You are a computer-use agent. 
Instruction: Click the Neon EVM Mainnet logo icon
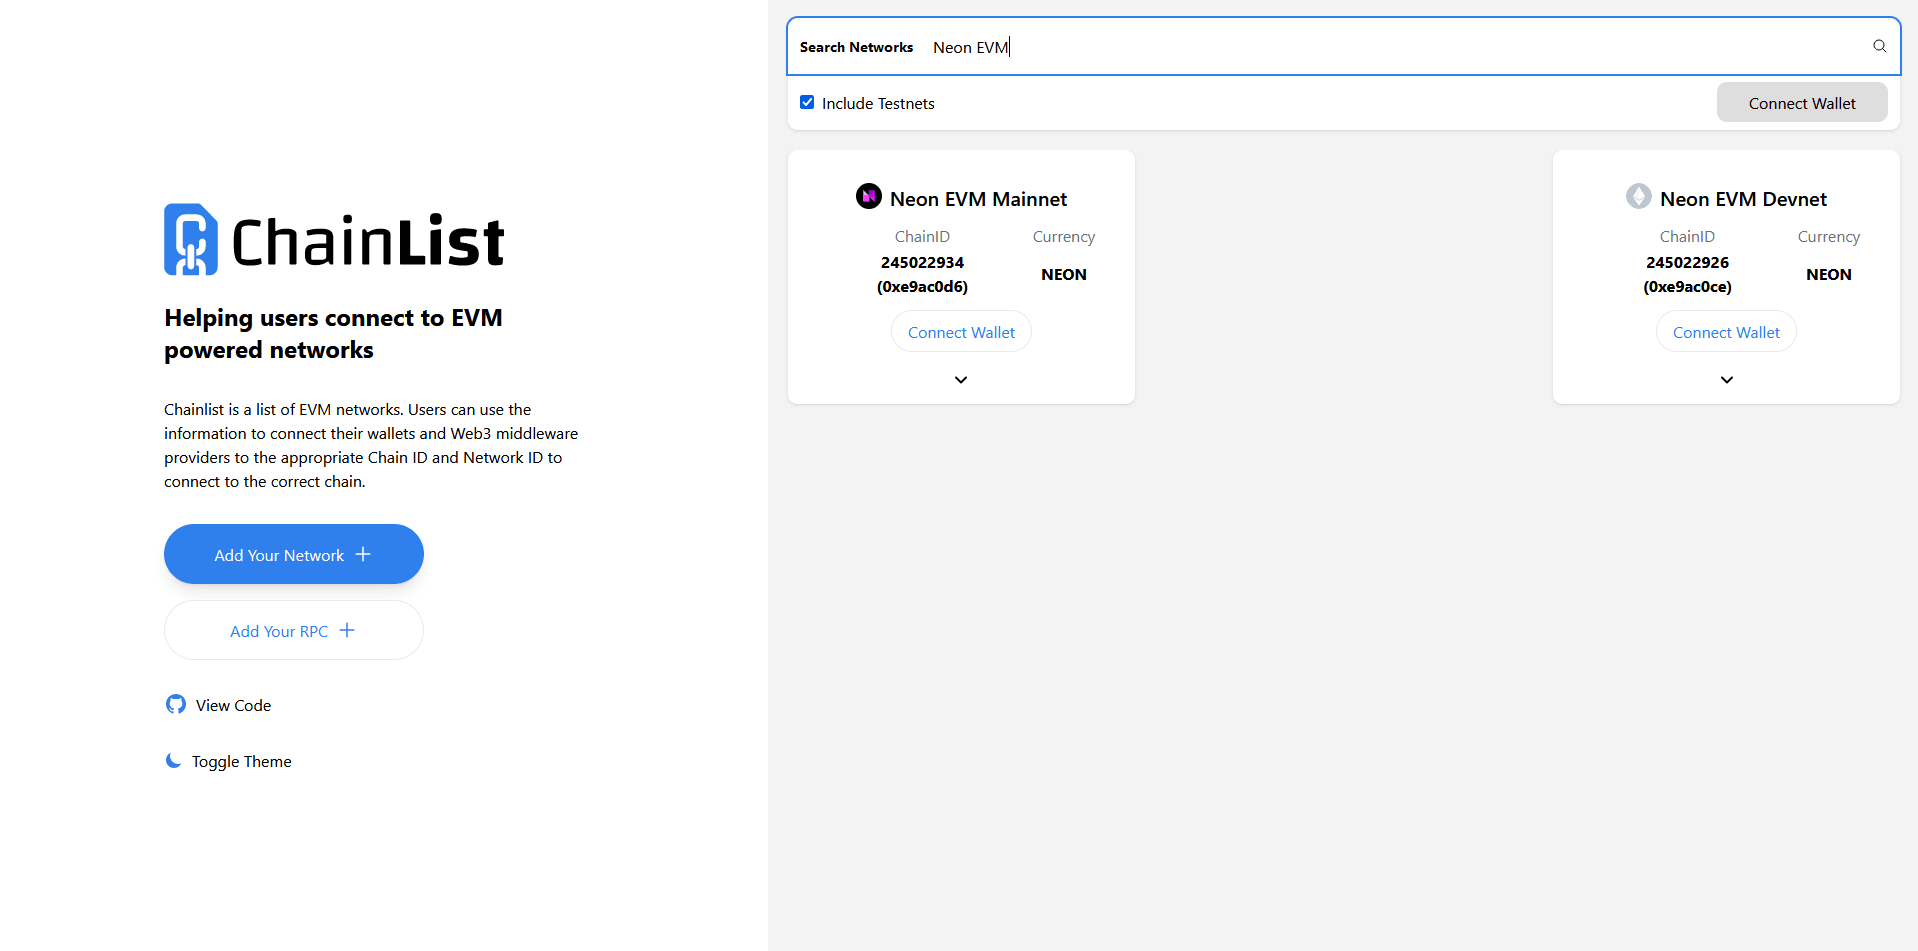[x=868, y=196]
